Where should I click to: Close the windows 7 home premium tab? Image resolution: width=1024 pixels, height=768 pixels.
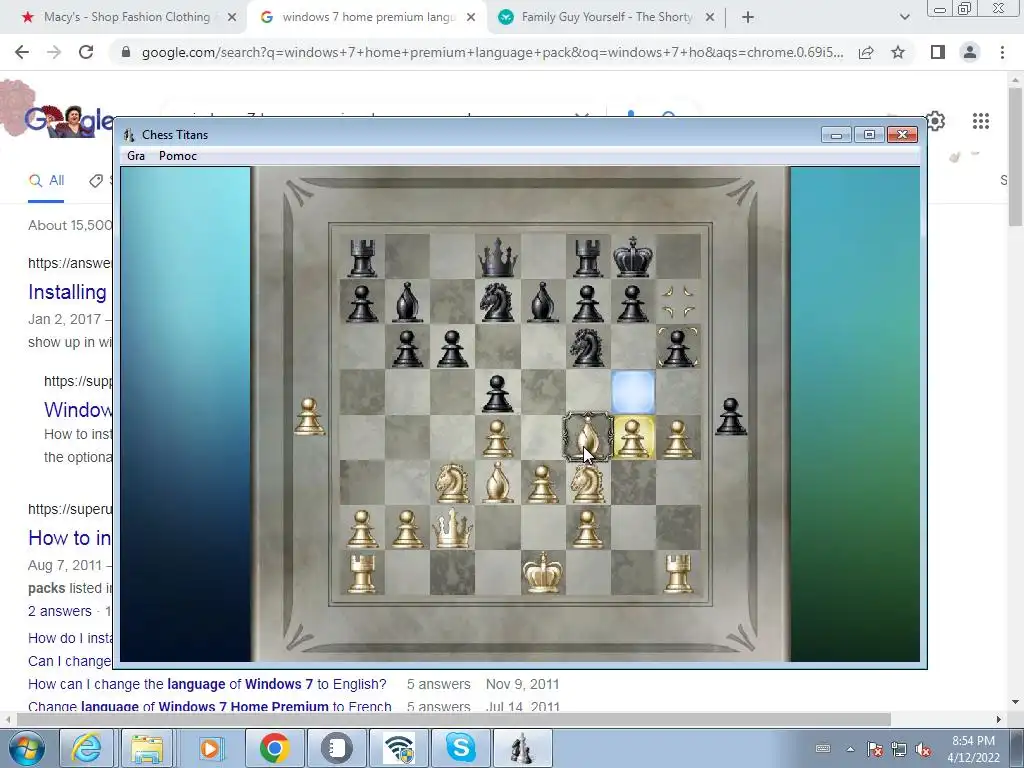[x=471, y=18]
